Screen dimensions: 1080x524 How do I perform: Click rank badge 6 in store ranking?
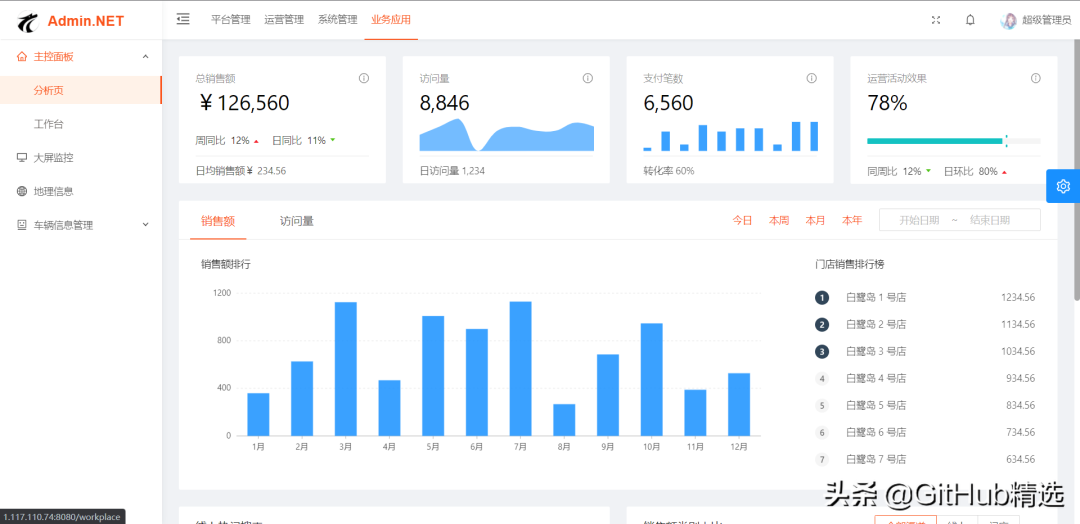coord(821,432)
